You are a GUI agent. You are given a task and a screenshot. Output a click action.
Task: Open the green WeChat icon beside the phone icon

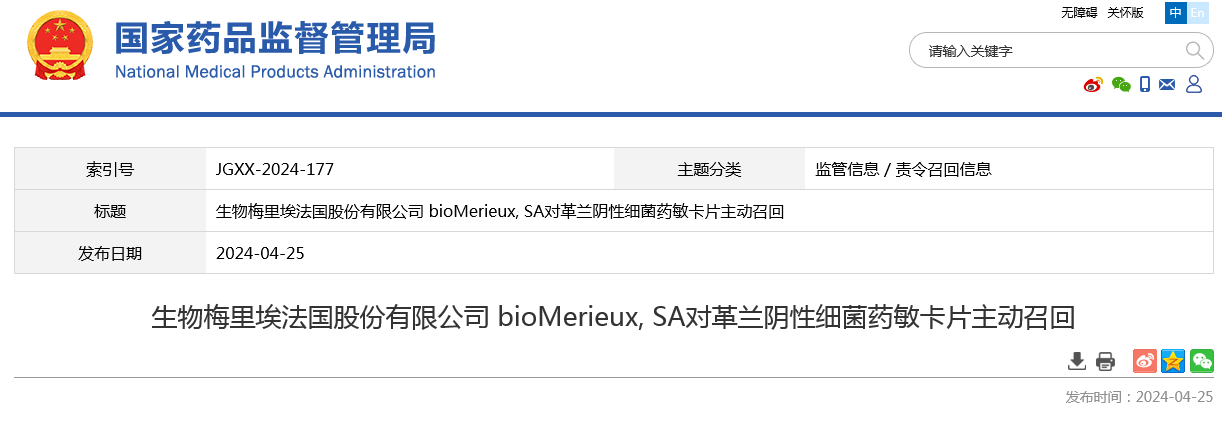click(x=1121, y=85)
